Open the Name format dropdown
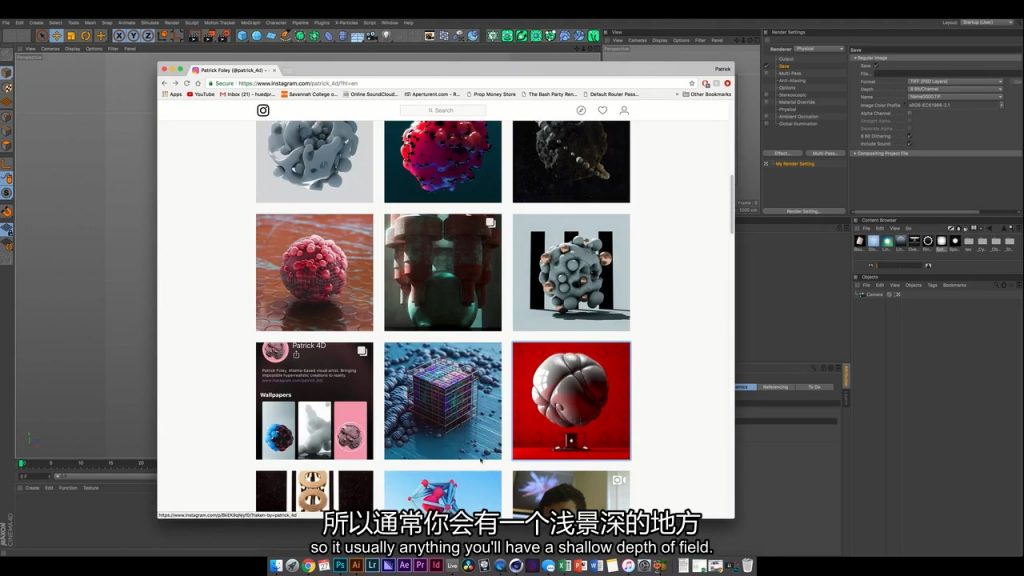The height and width of the screenshot is (576, 1024). point(955,97)
